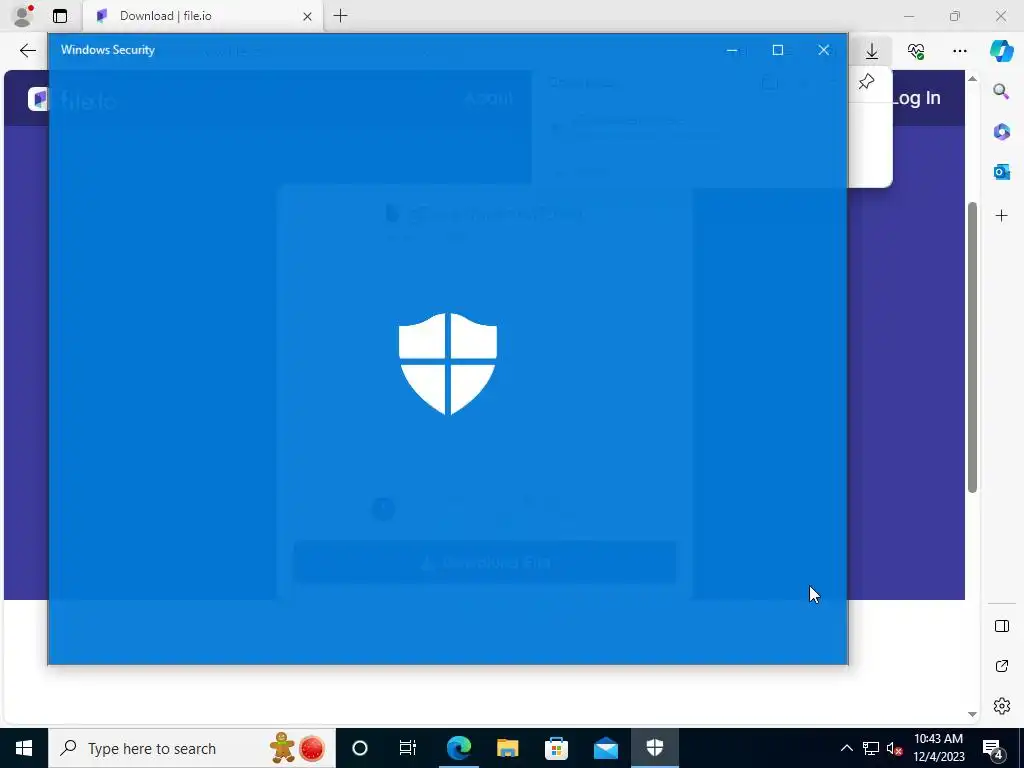
Task: Open Cortana circle icon on taskbar
Action: pos(360,748)
